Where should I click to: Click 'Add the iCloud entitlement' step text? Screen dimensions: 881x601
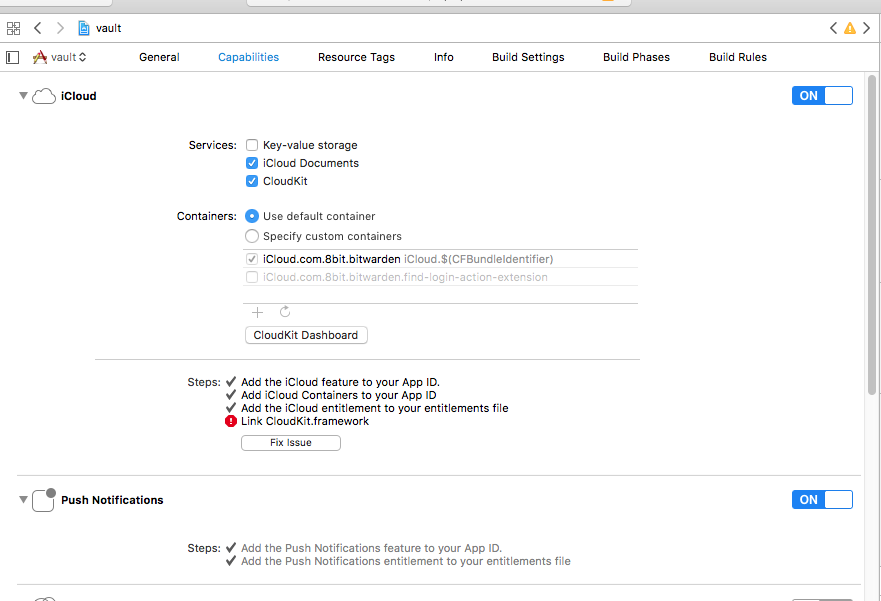pos(375,408)
